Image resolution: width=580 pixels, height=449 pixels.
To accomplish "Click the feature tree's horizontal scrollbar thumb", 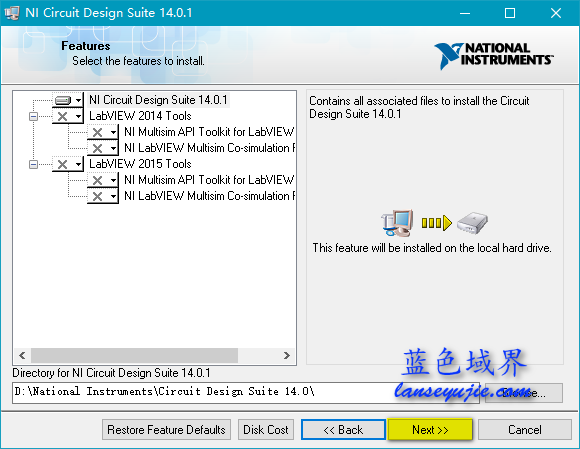I will (x=134, y=355).
